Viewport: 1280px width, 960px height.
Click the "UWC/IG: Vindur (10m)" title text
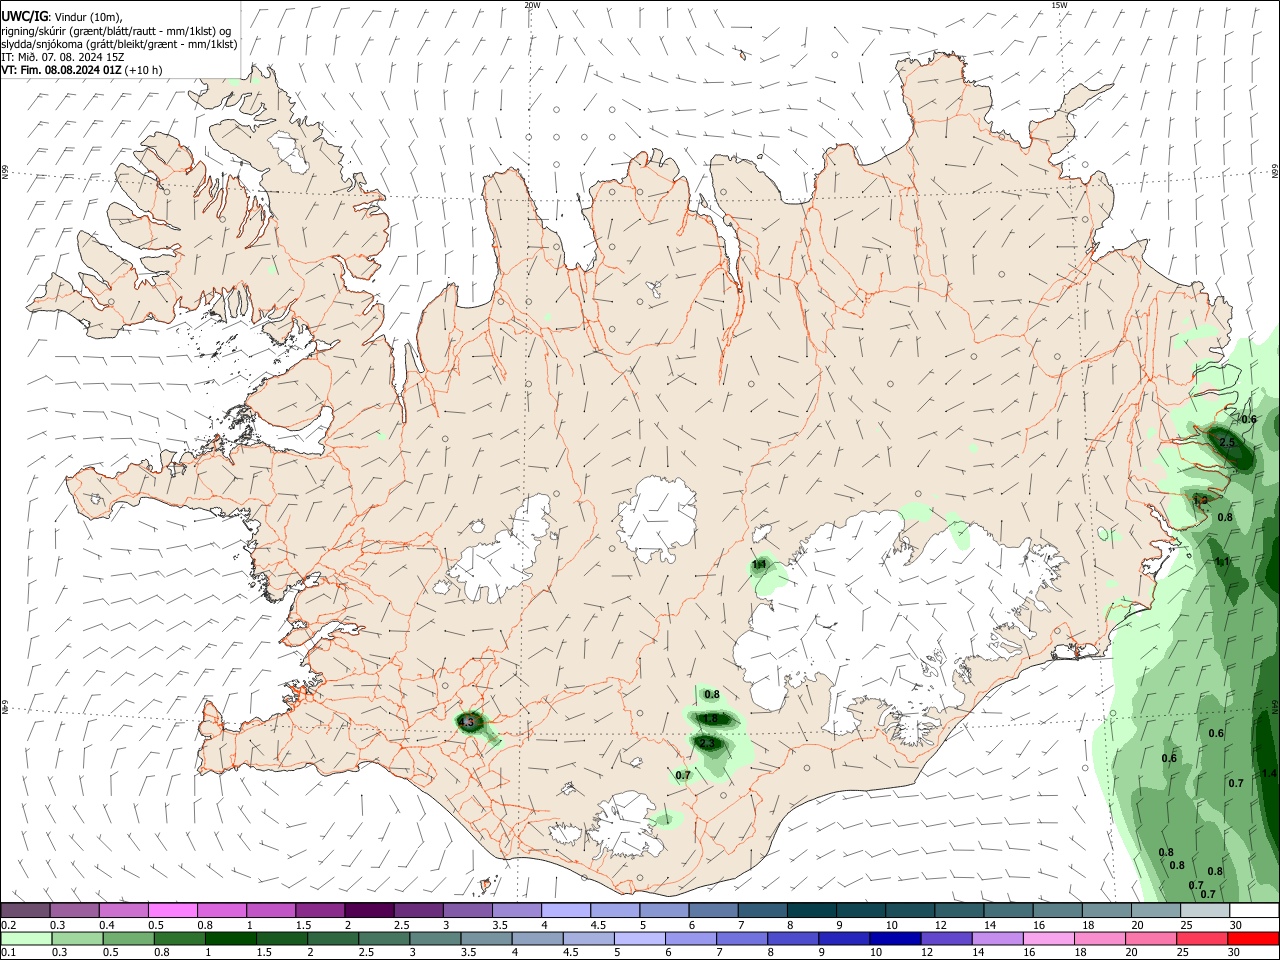click(x=61, y=17)
